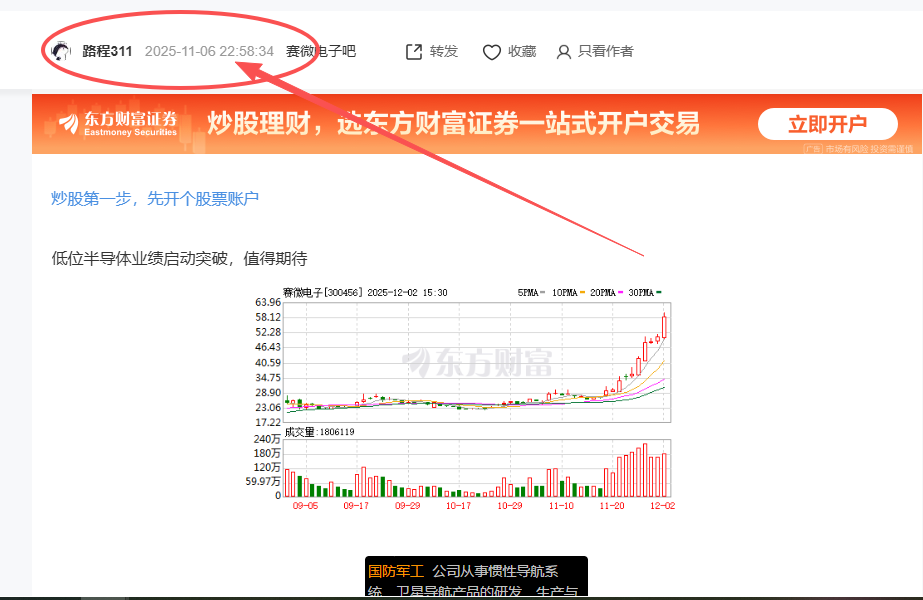Click the Eastmoney Securities logo in the banner
This screenshot has height=600, width=923.
pyautogui.click(x=118, y=124)
